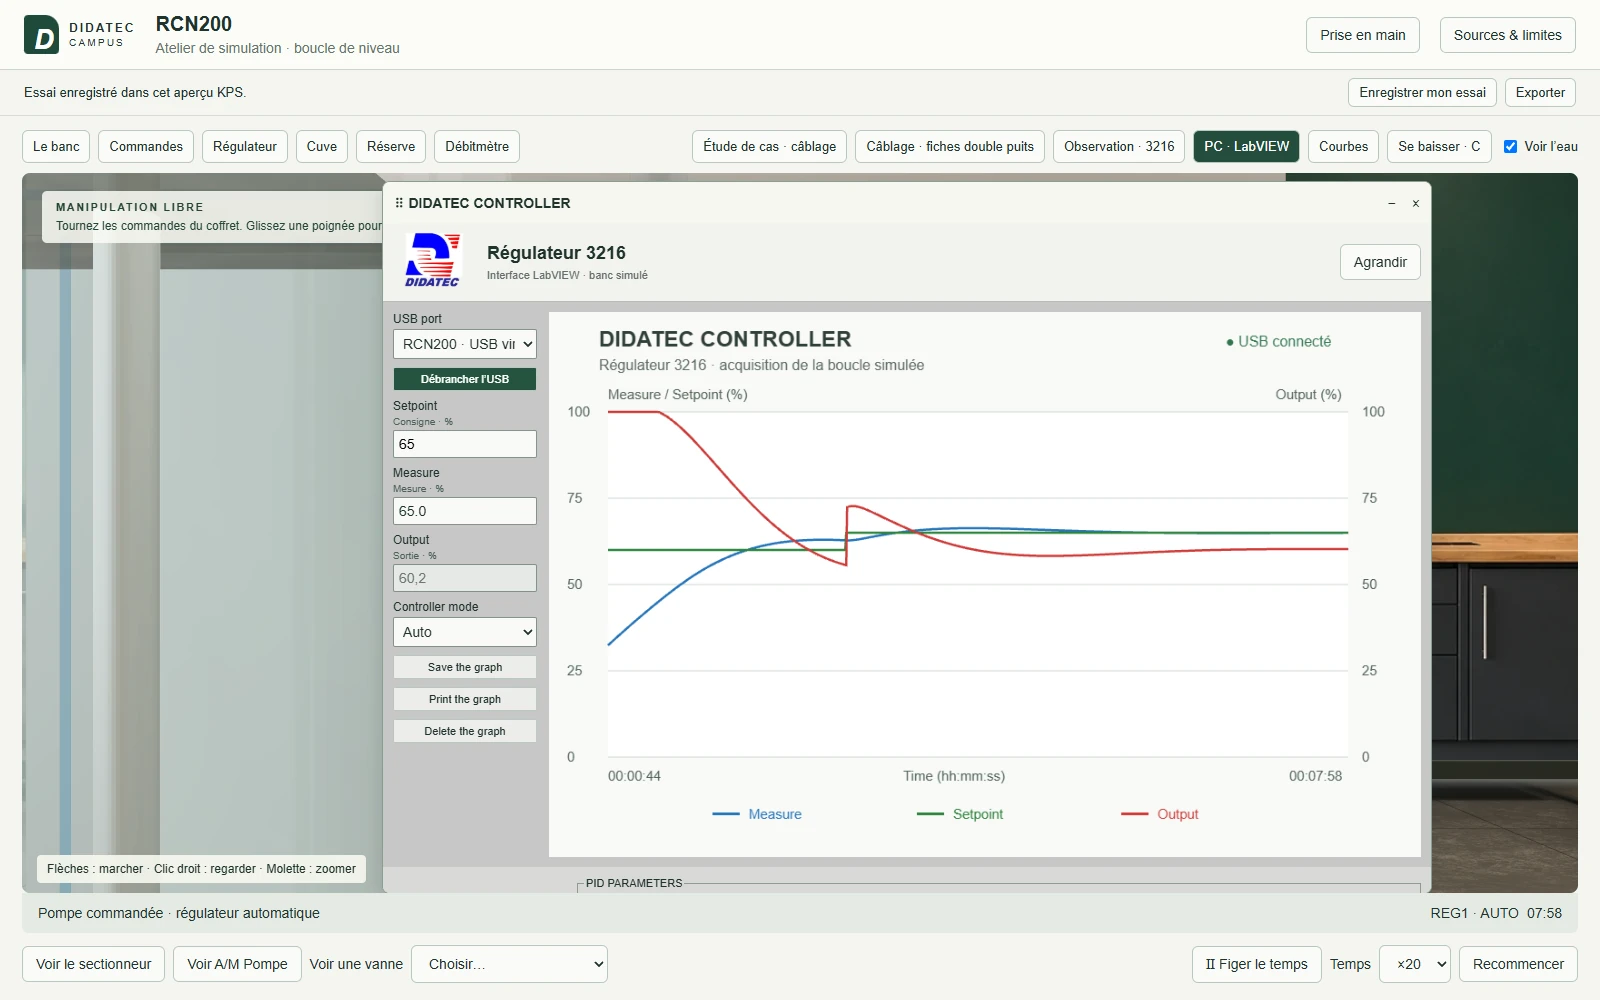Click the Output field showing 60,2

465,578
